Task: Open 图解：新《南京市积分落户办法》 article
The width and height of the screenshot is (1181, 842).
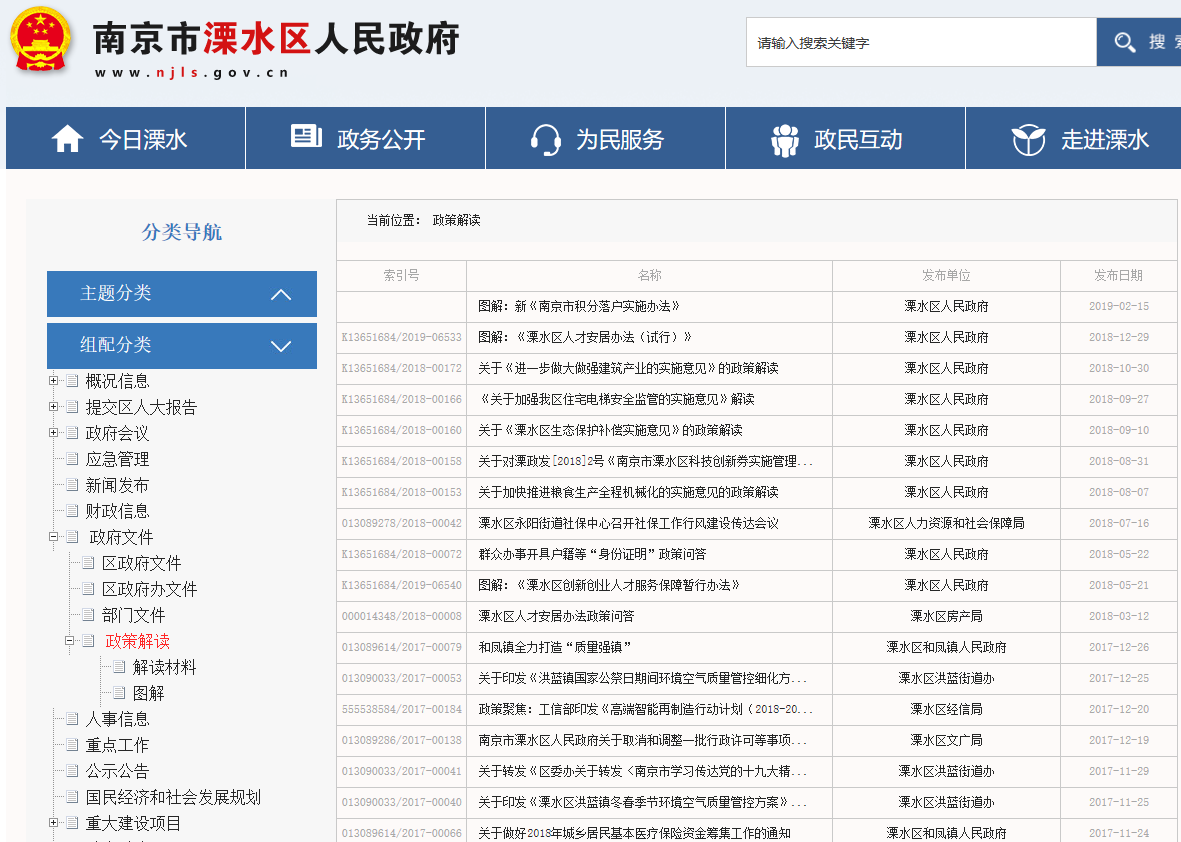Action: (579, 307)
